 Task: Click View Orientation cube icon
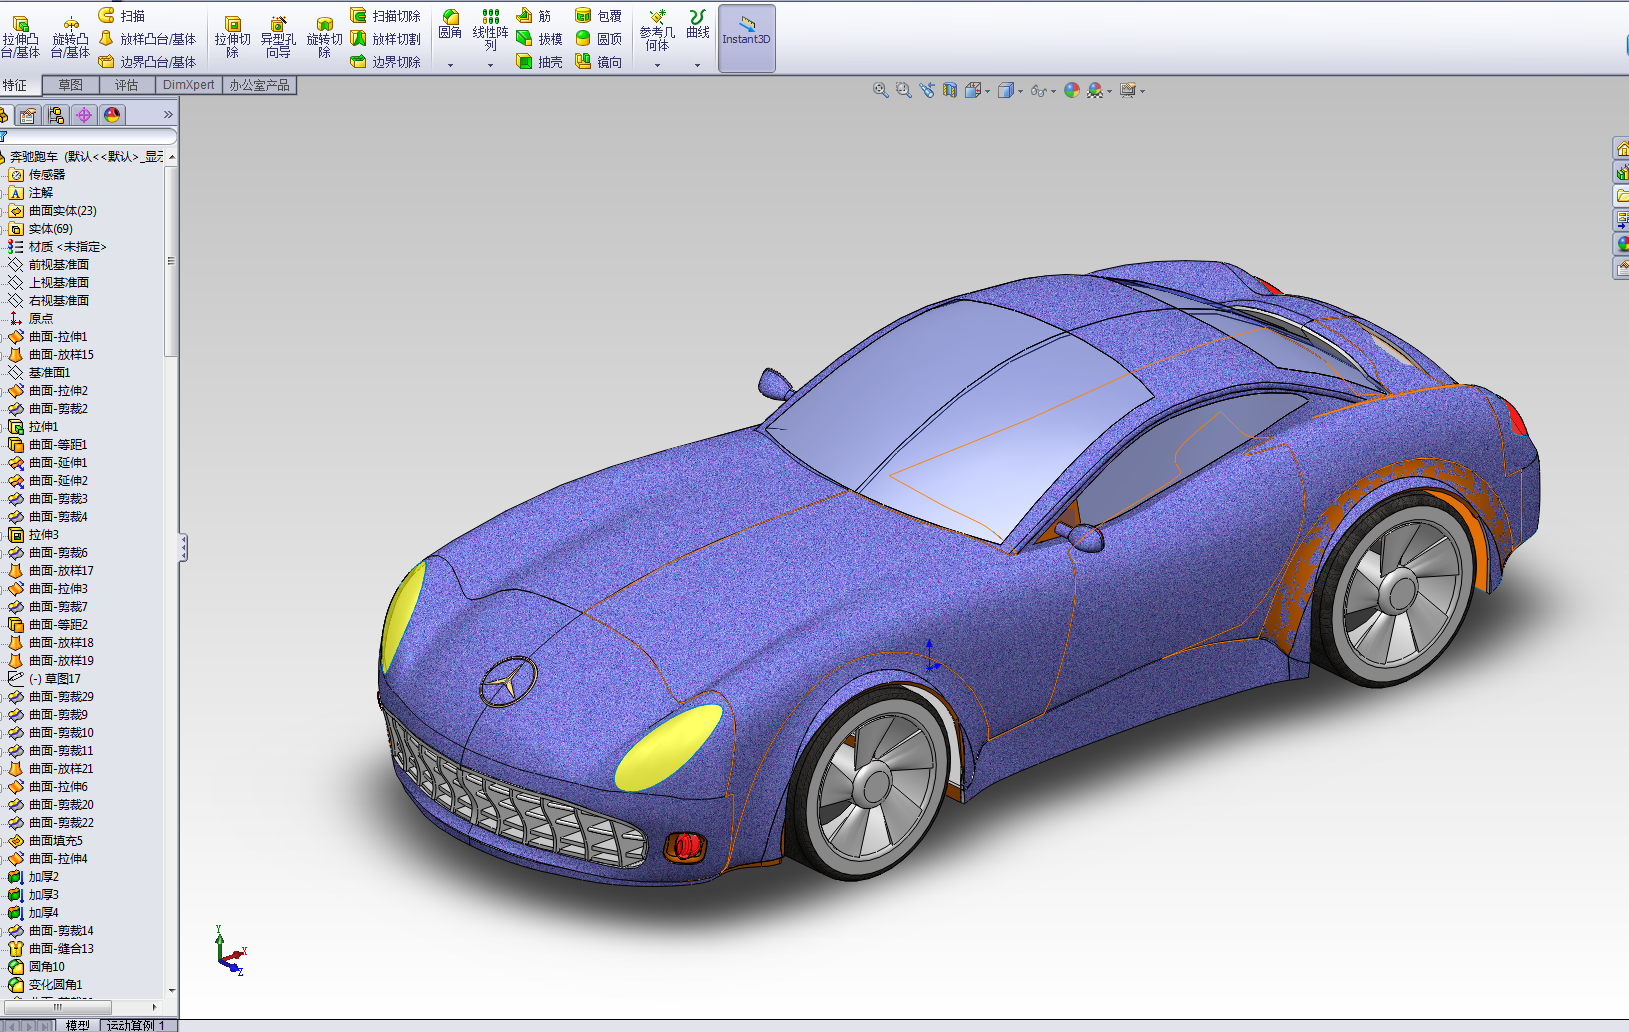point(973,90)
